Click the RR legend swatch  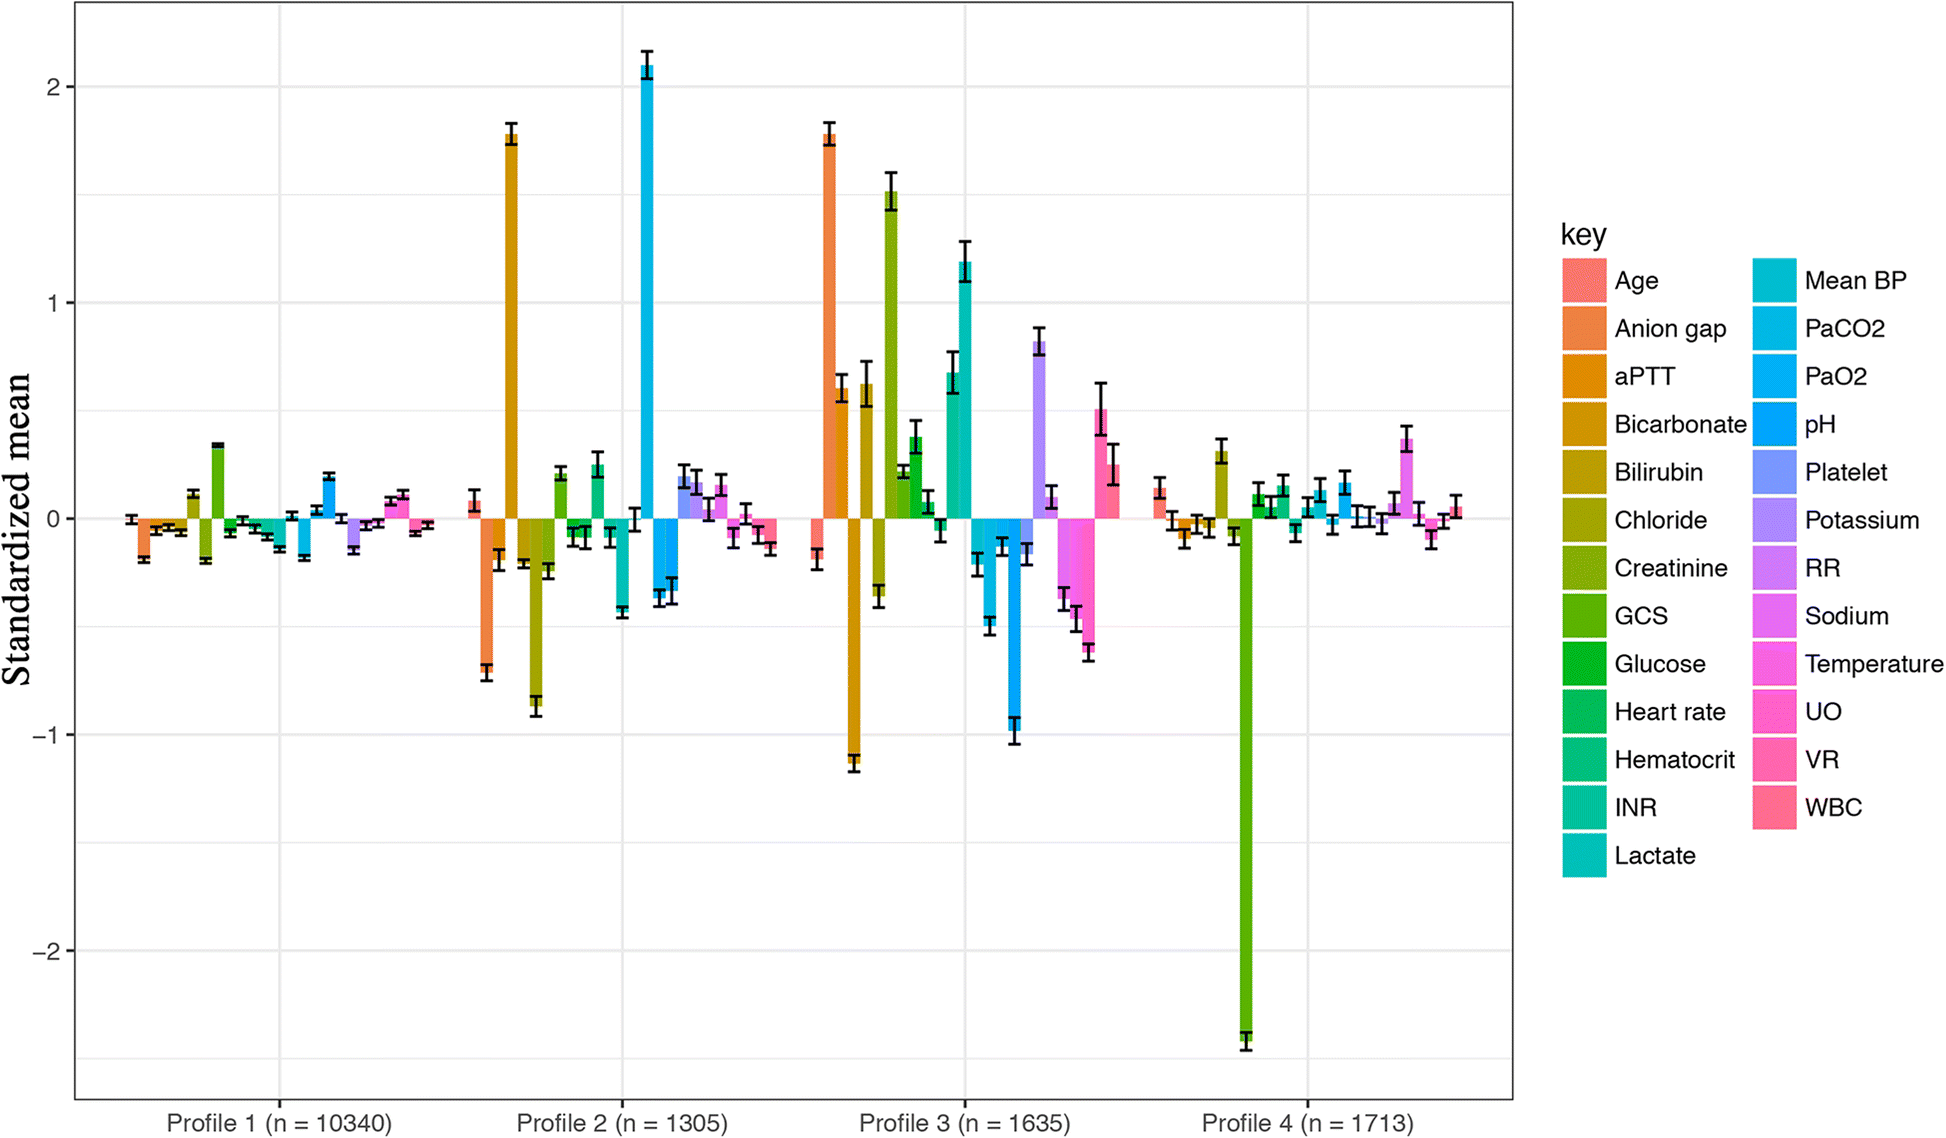coord(1775,568)
